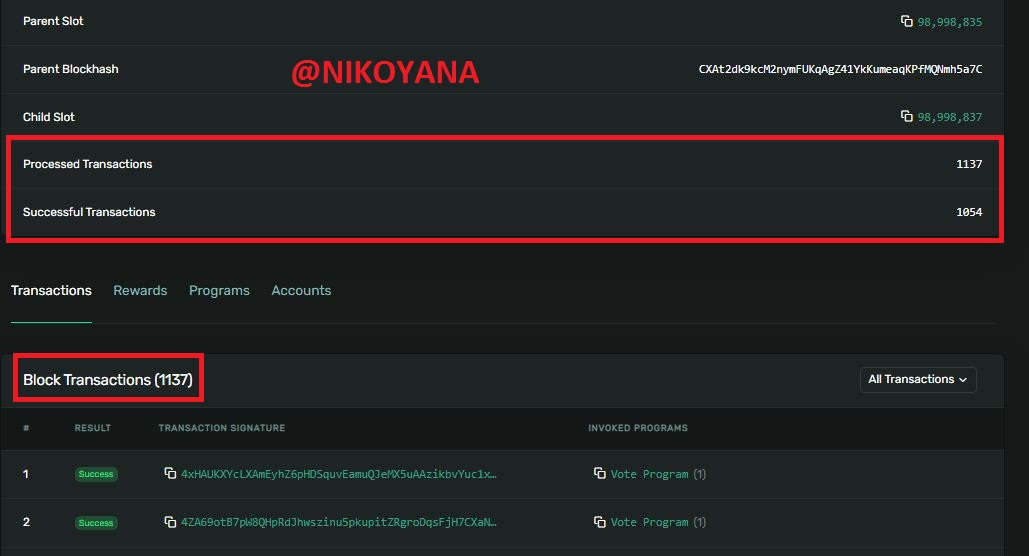Screen dimensions: 1029x556
Task: Click the Child Slot label
Action: (49, 117)
